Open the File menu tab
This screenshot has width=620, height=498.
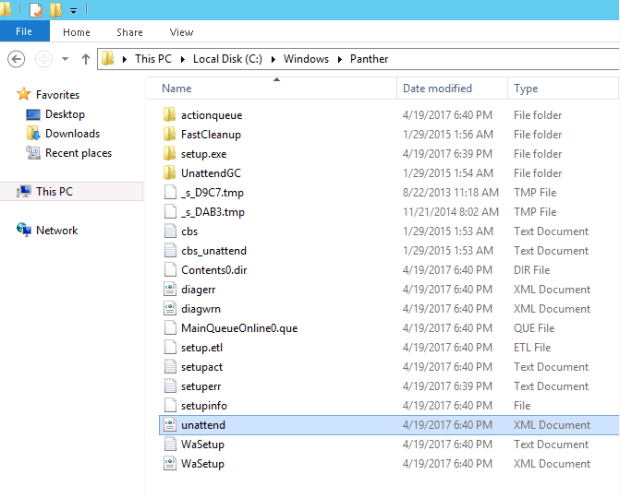(24, 32)
